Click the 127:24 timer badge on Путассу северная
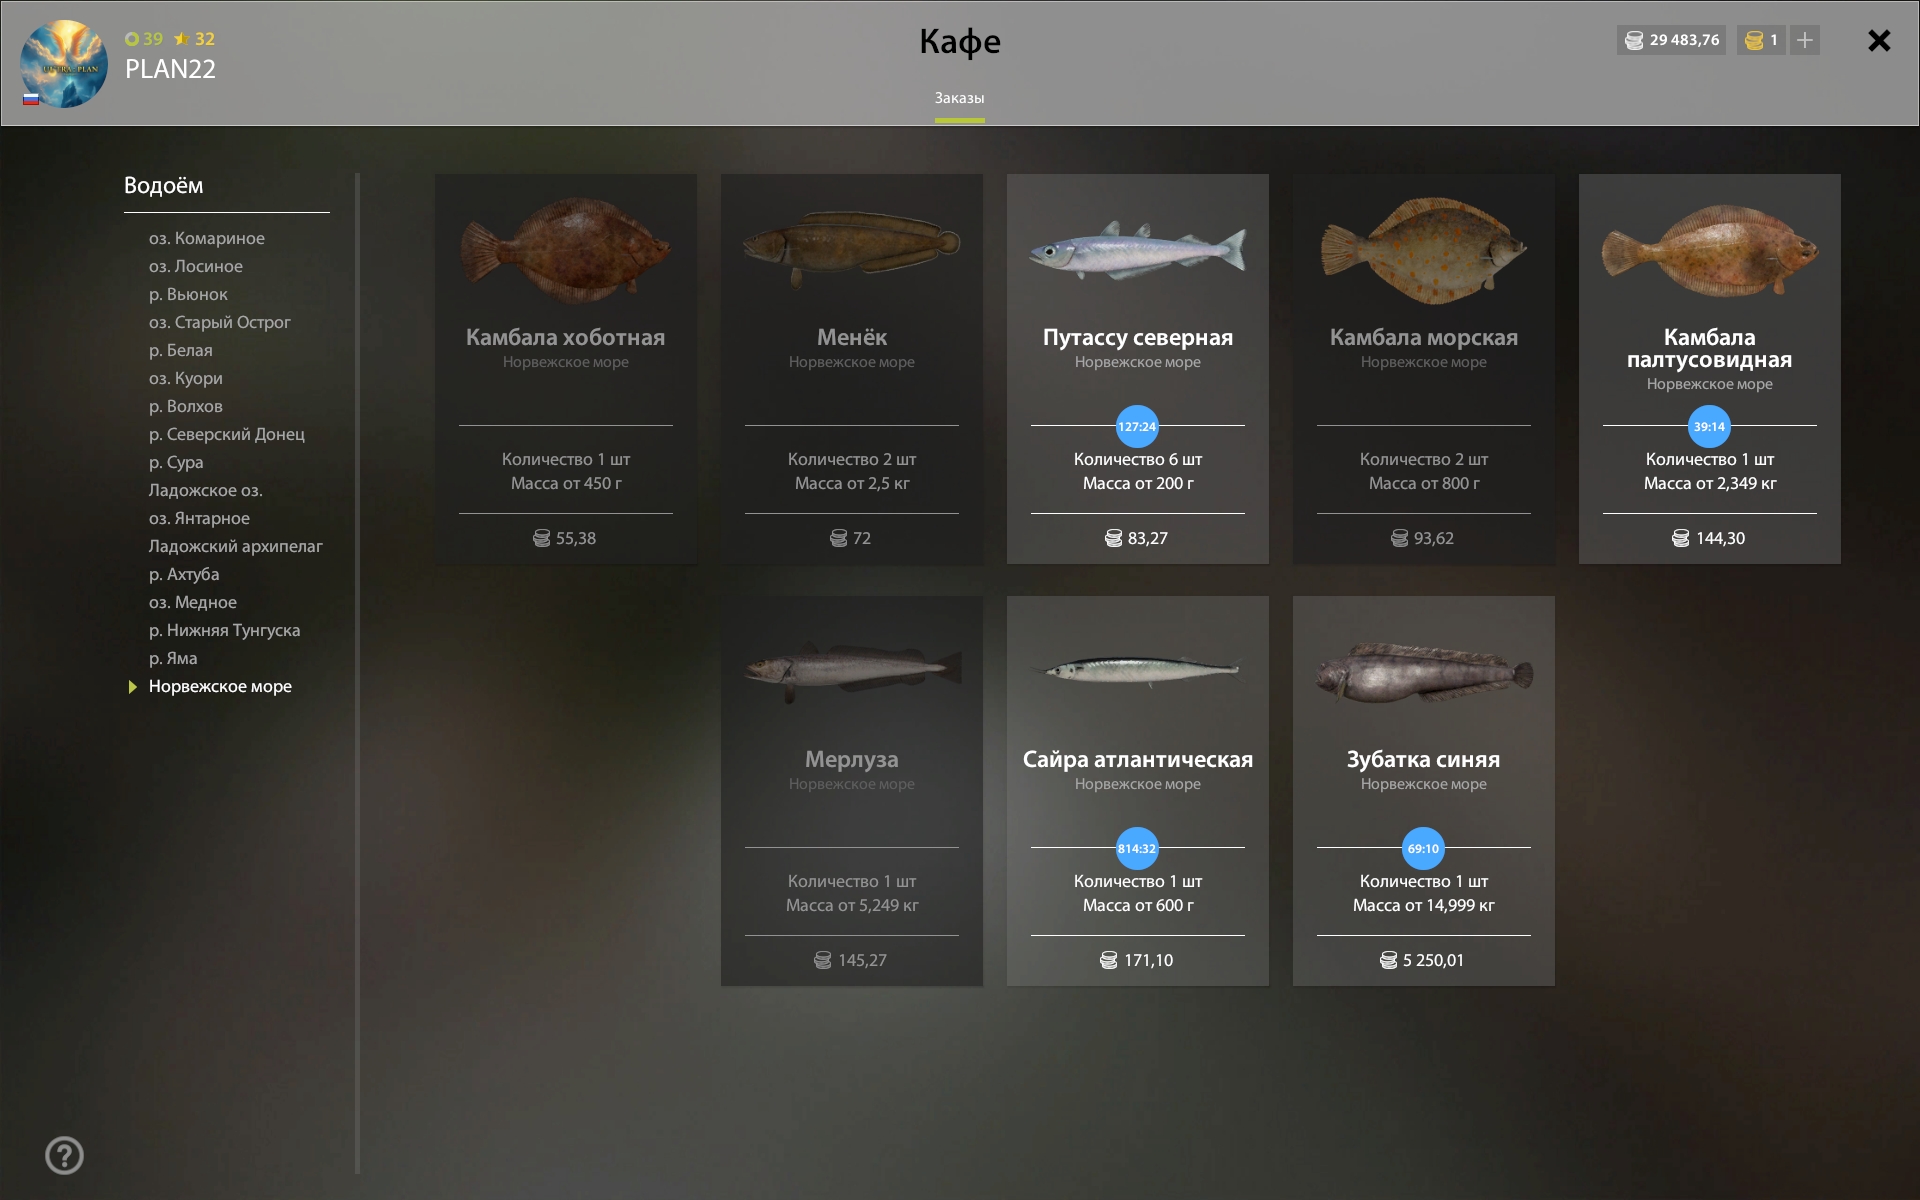 (1137, 426)
